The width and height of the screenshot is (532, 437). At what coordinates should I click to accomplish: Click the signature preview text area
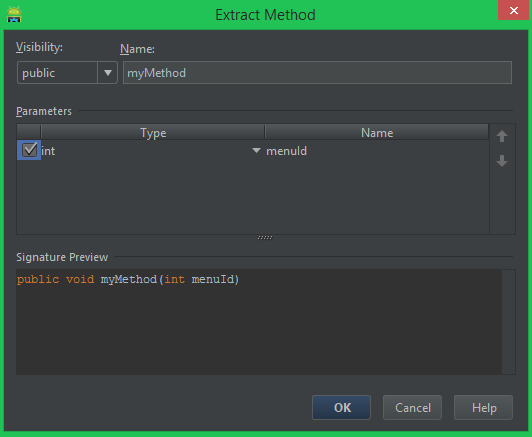(x=259, y=322)
